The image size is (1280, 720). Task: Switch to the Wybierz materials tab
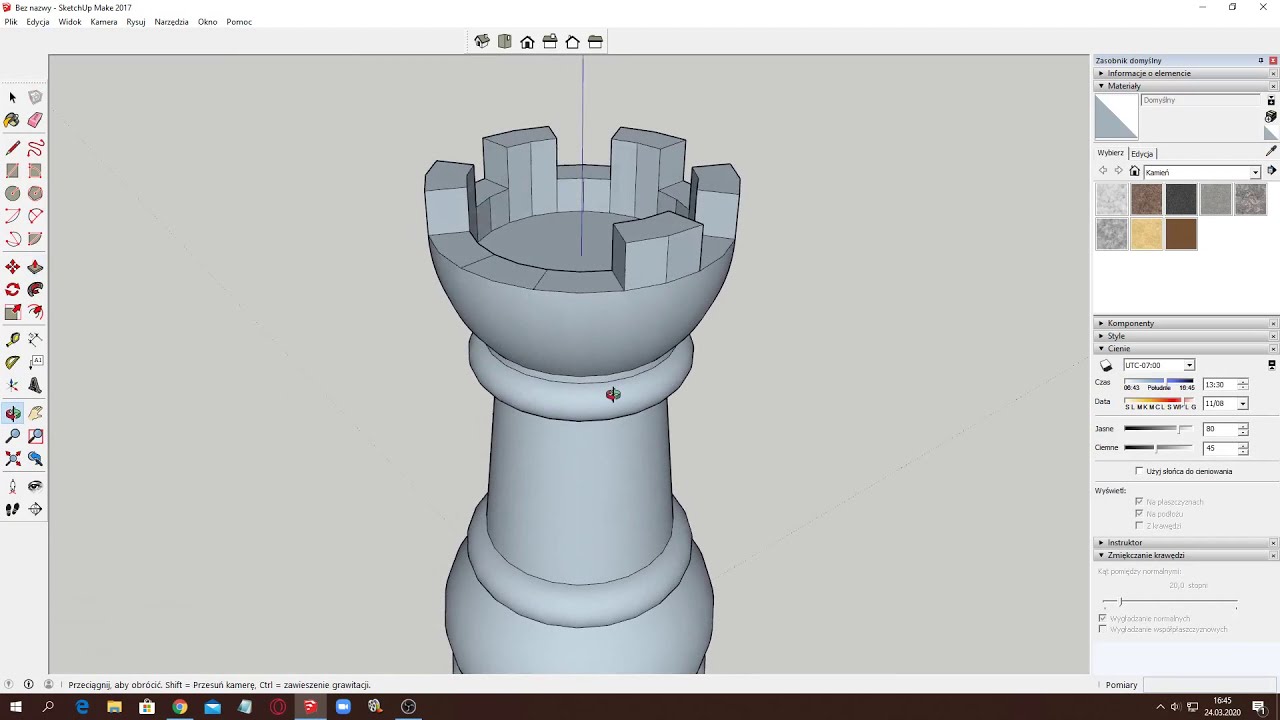tap(1110, 153)
